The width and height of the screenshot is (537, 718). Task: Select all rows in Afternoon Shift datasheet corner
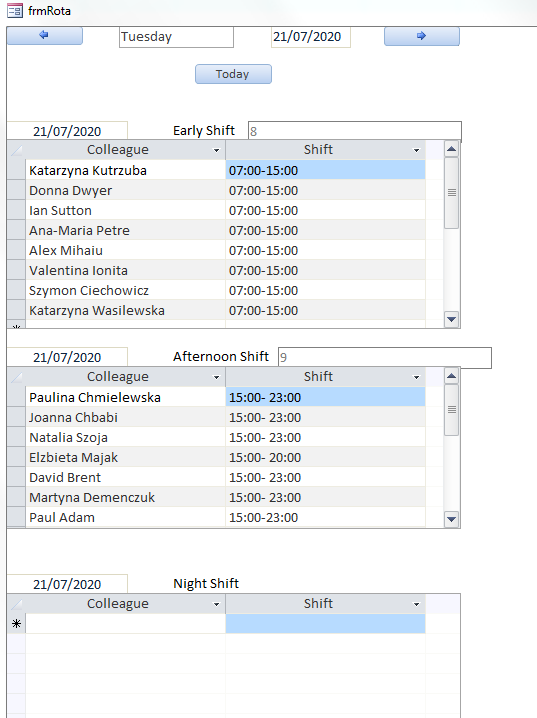click(x=16, y=377)
